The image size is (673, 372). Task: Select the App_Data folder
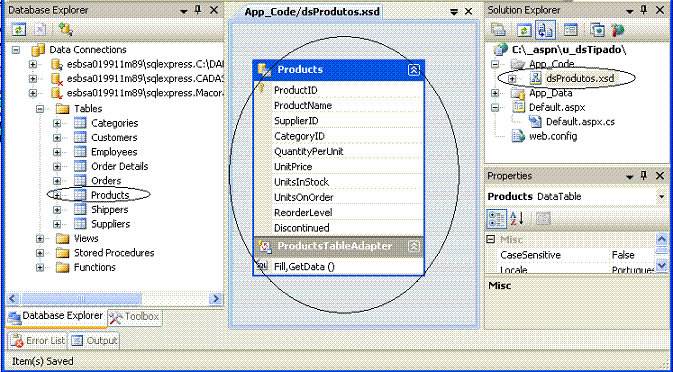(550, 93)
